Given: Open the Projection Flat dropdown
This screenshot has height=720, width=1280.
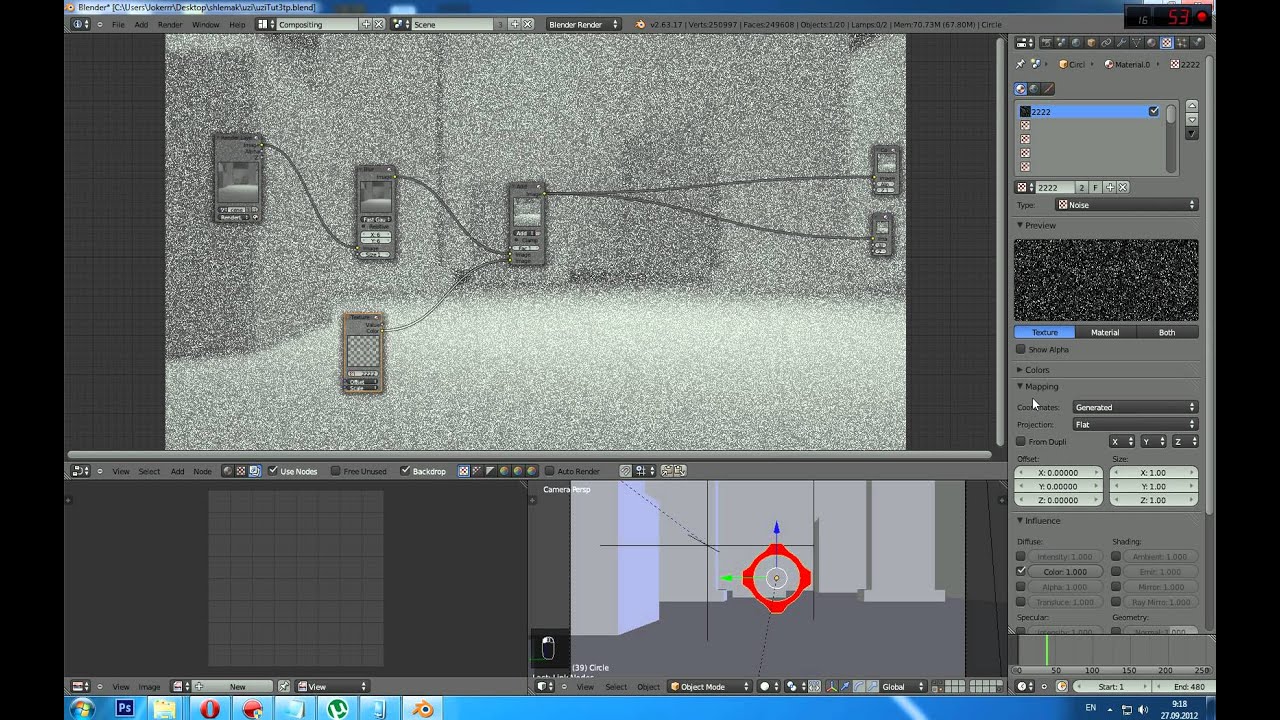Looking at the screenshot, I should [1135, 424].
